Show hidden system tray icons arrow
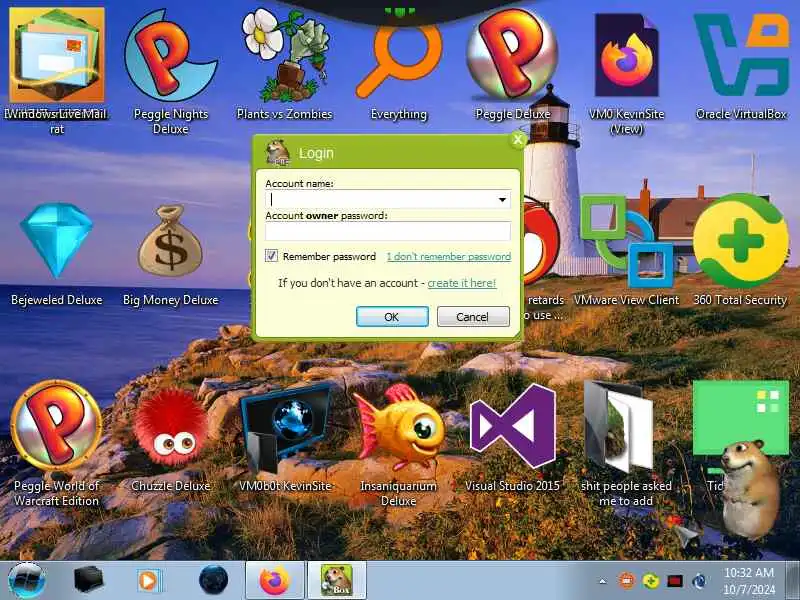The image size is (800, 600). pyautogui.click(x=603, y=581)
